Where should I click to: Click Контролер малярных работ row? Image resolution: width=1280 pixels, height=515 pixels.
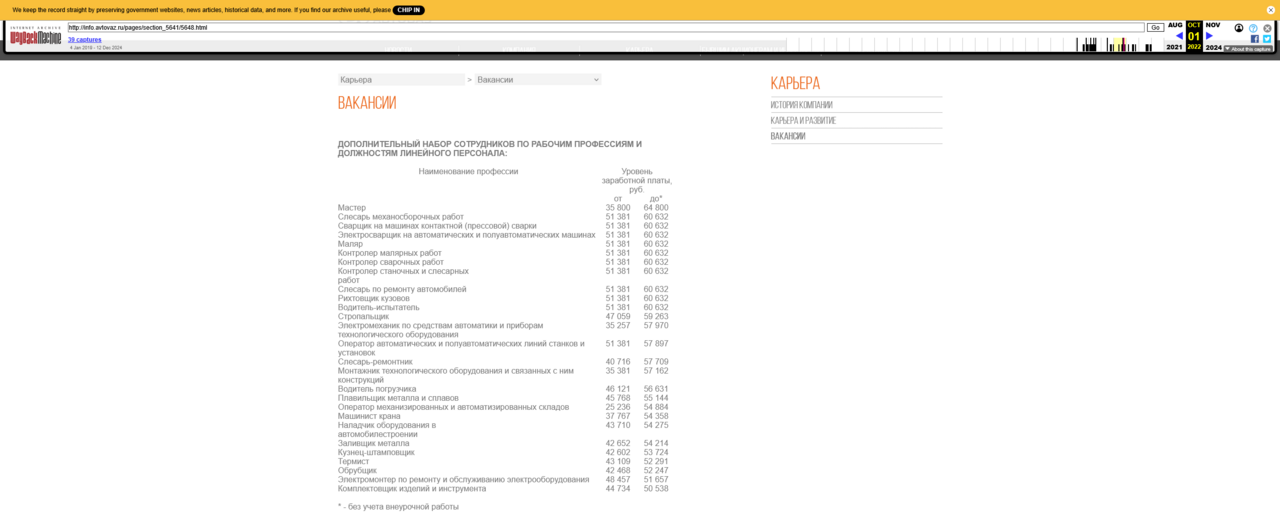(x=503, y=253)
